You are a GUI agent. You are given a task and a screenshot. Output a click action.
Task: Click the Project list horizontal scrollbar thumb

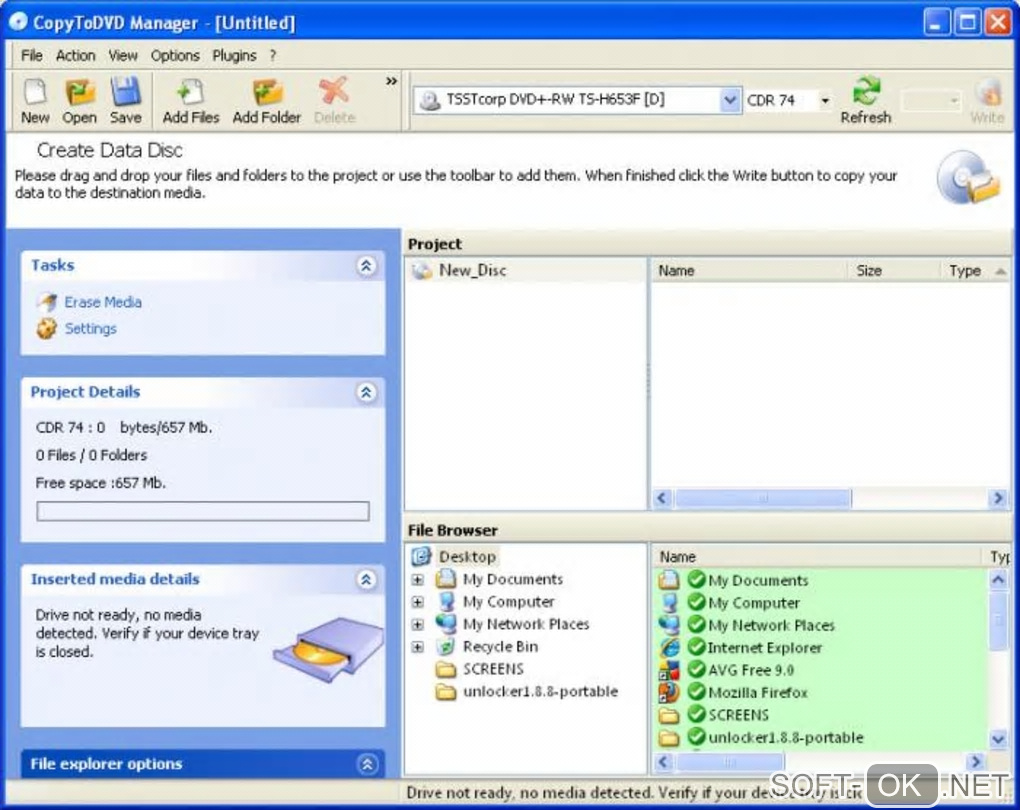click(x=762, y=498)
